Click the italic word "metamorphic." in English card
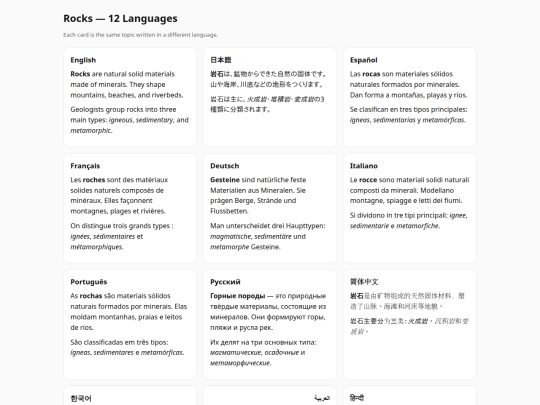540x405 pixels. tap(91, 131)
